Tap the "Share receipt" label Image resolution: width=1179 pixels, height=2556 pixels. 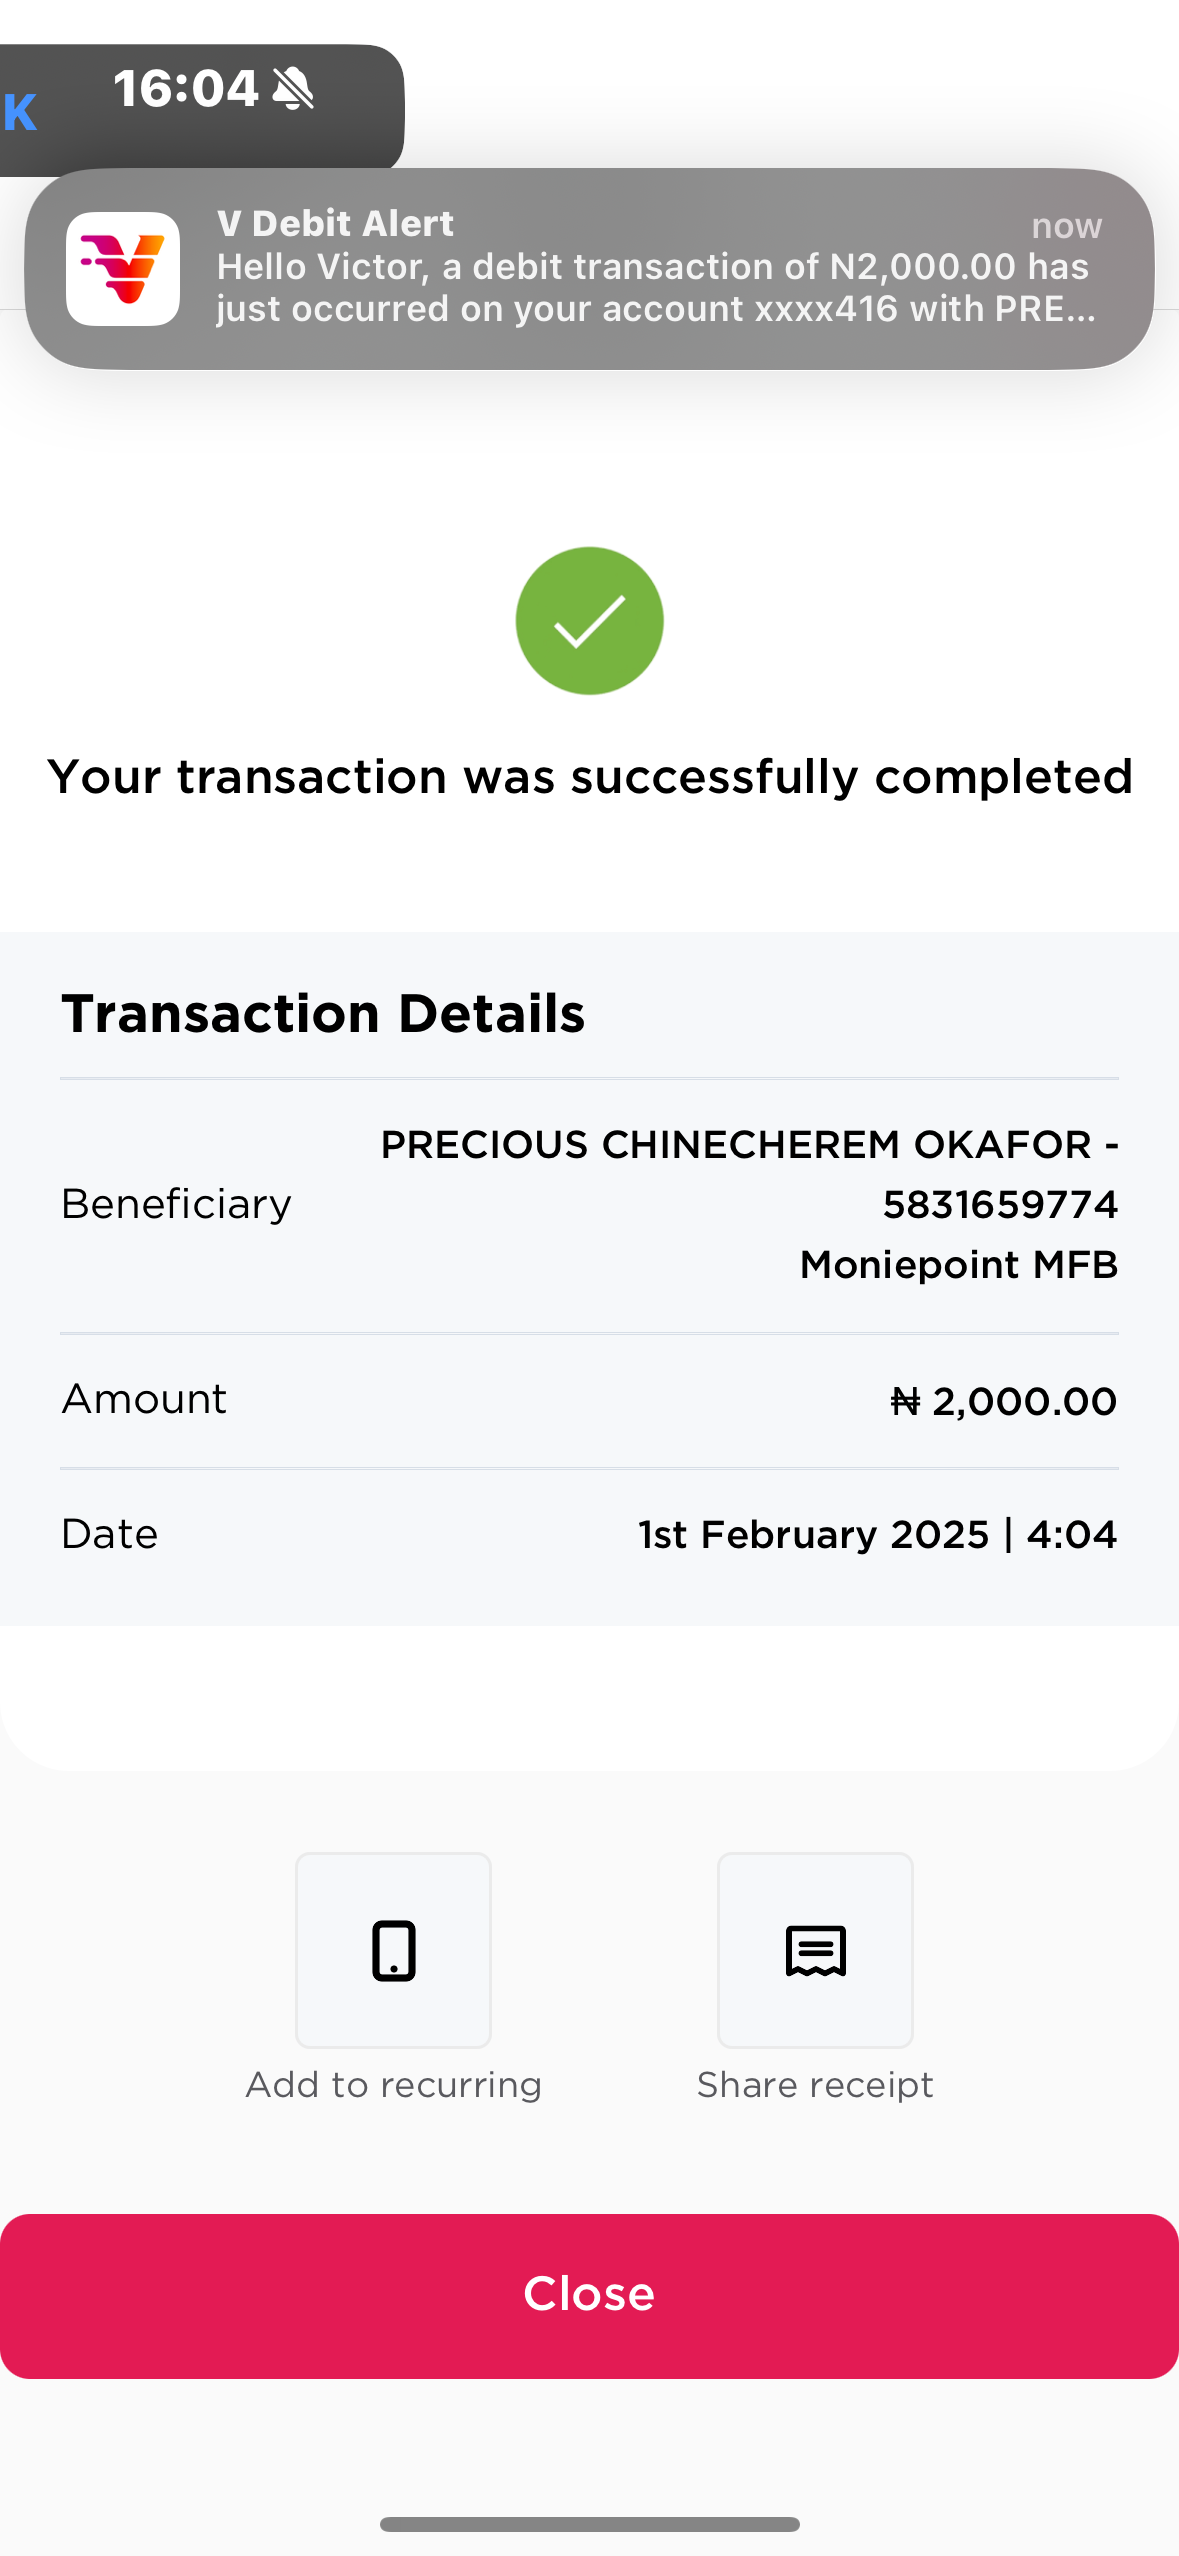pos(815,2085)
